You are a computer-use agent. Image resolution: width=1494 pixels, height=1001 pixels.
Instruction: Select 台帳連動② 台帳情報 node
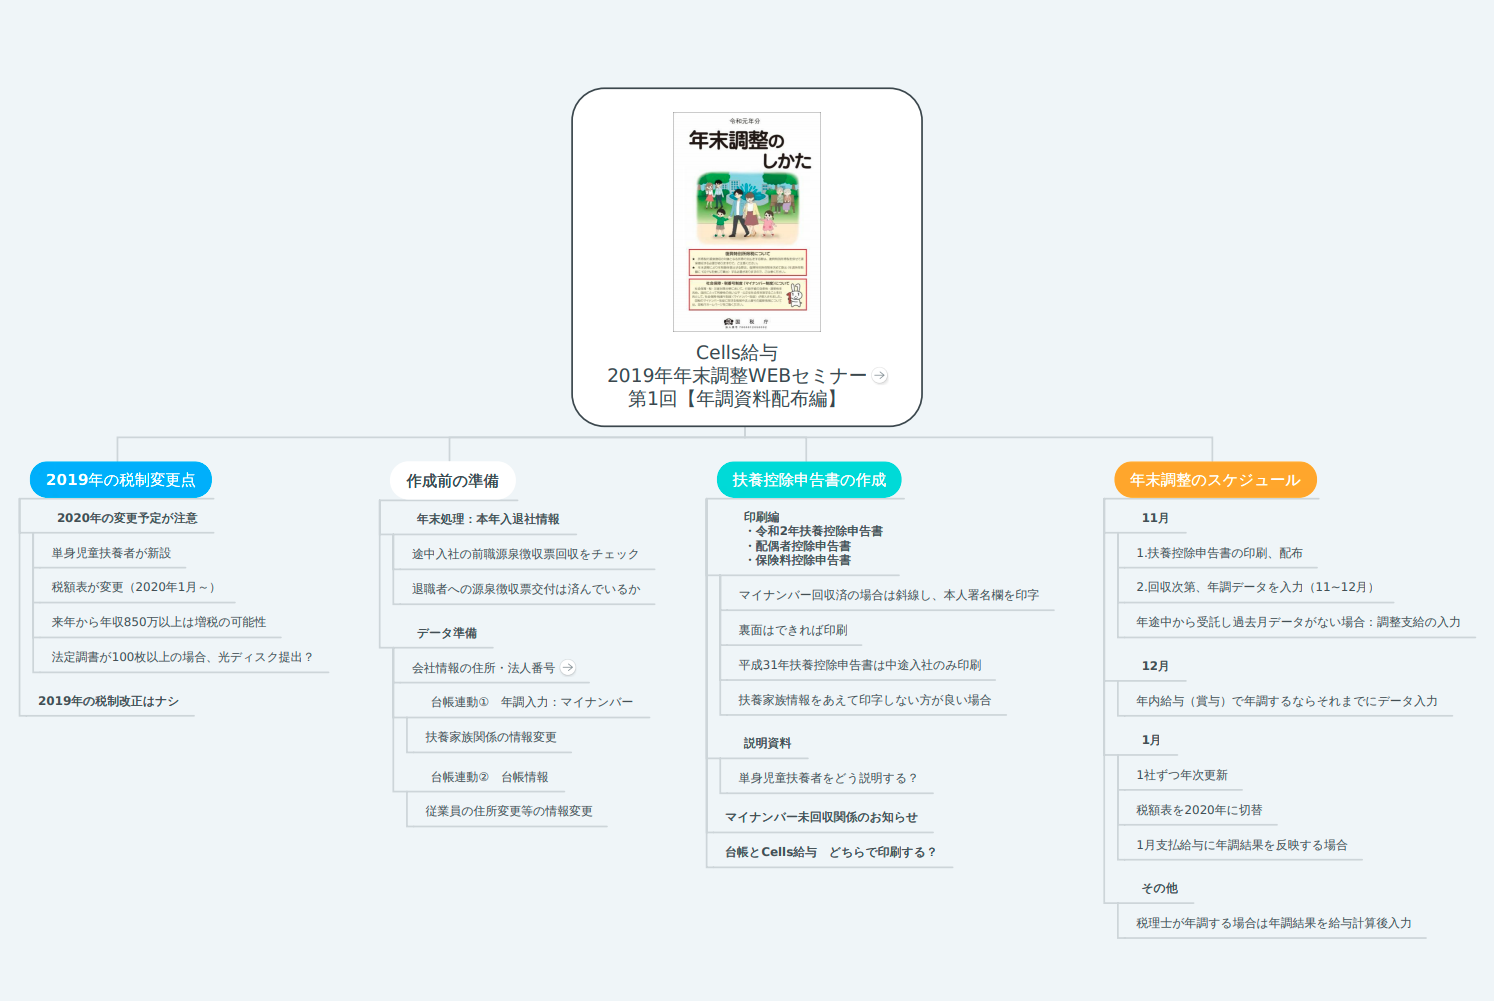click(x=490, y=777)
